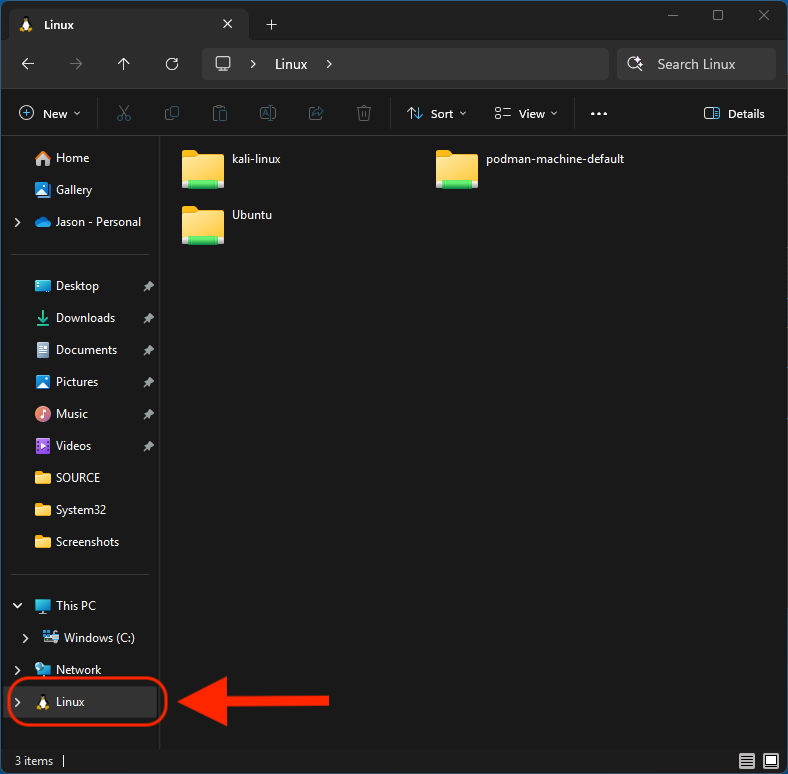Unpin Pictures from quick access
The height and width of the screenshot is (774, 788).
point(148,382)
